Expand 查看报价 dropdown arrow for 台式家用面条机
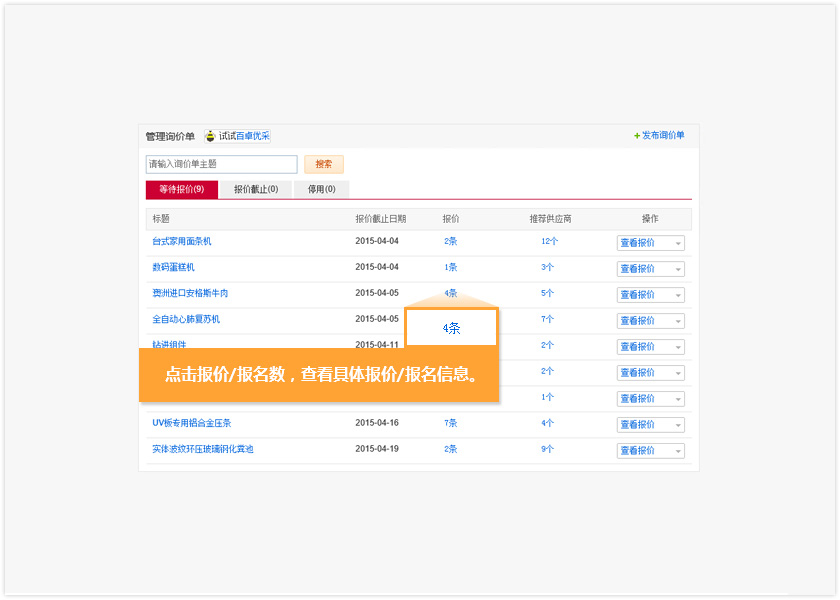This screenshot has width=840, height=600. coord(678,243)
